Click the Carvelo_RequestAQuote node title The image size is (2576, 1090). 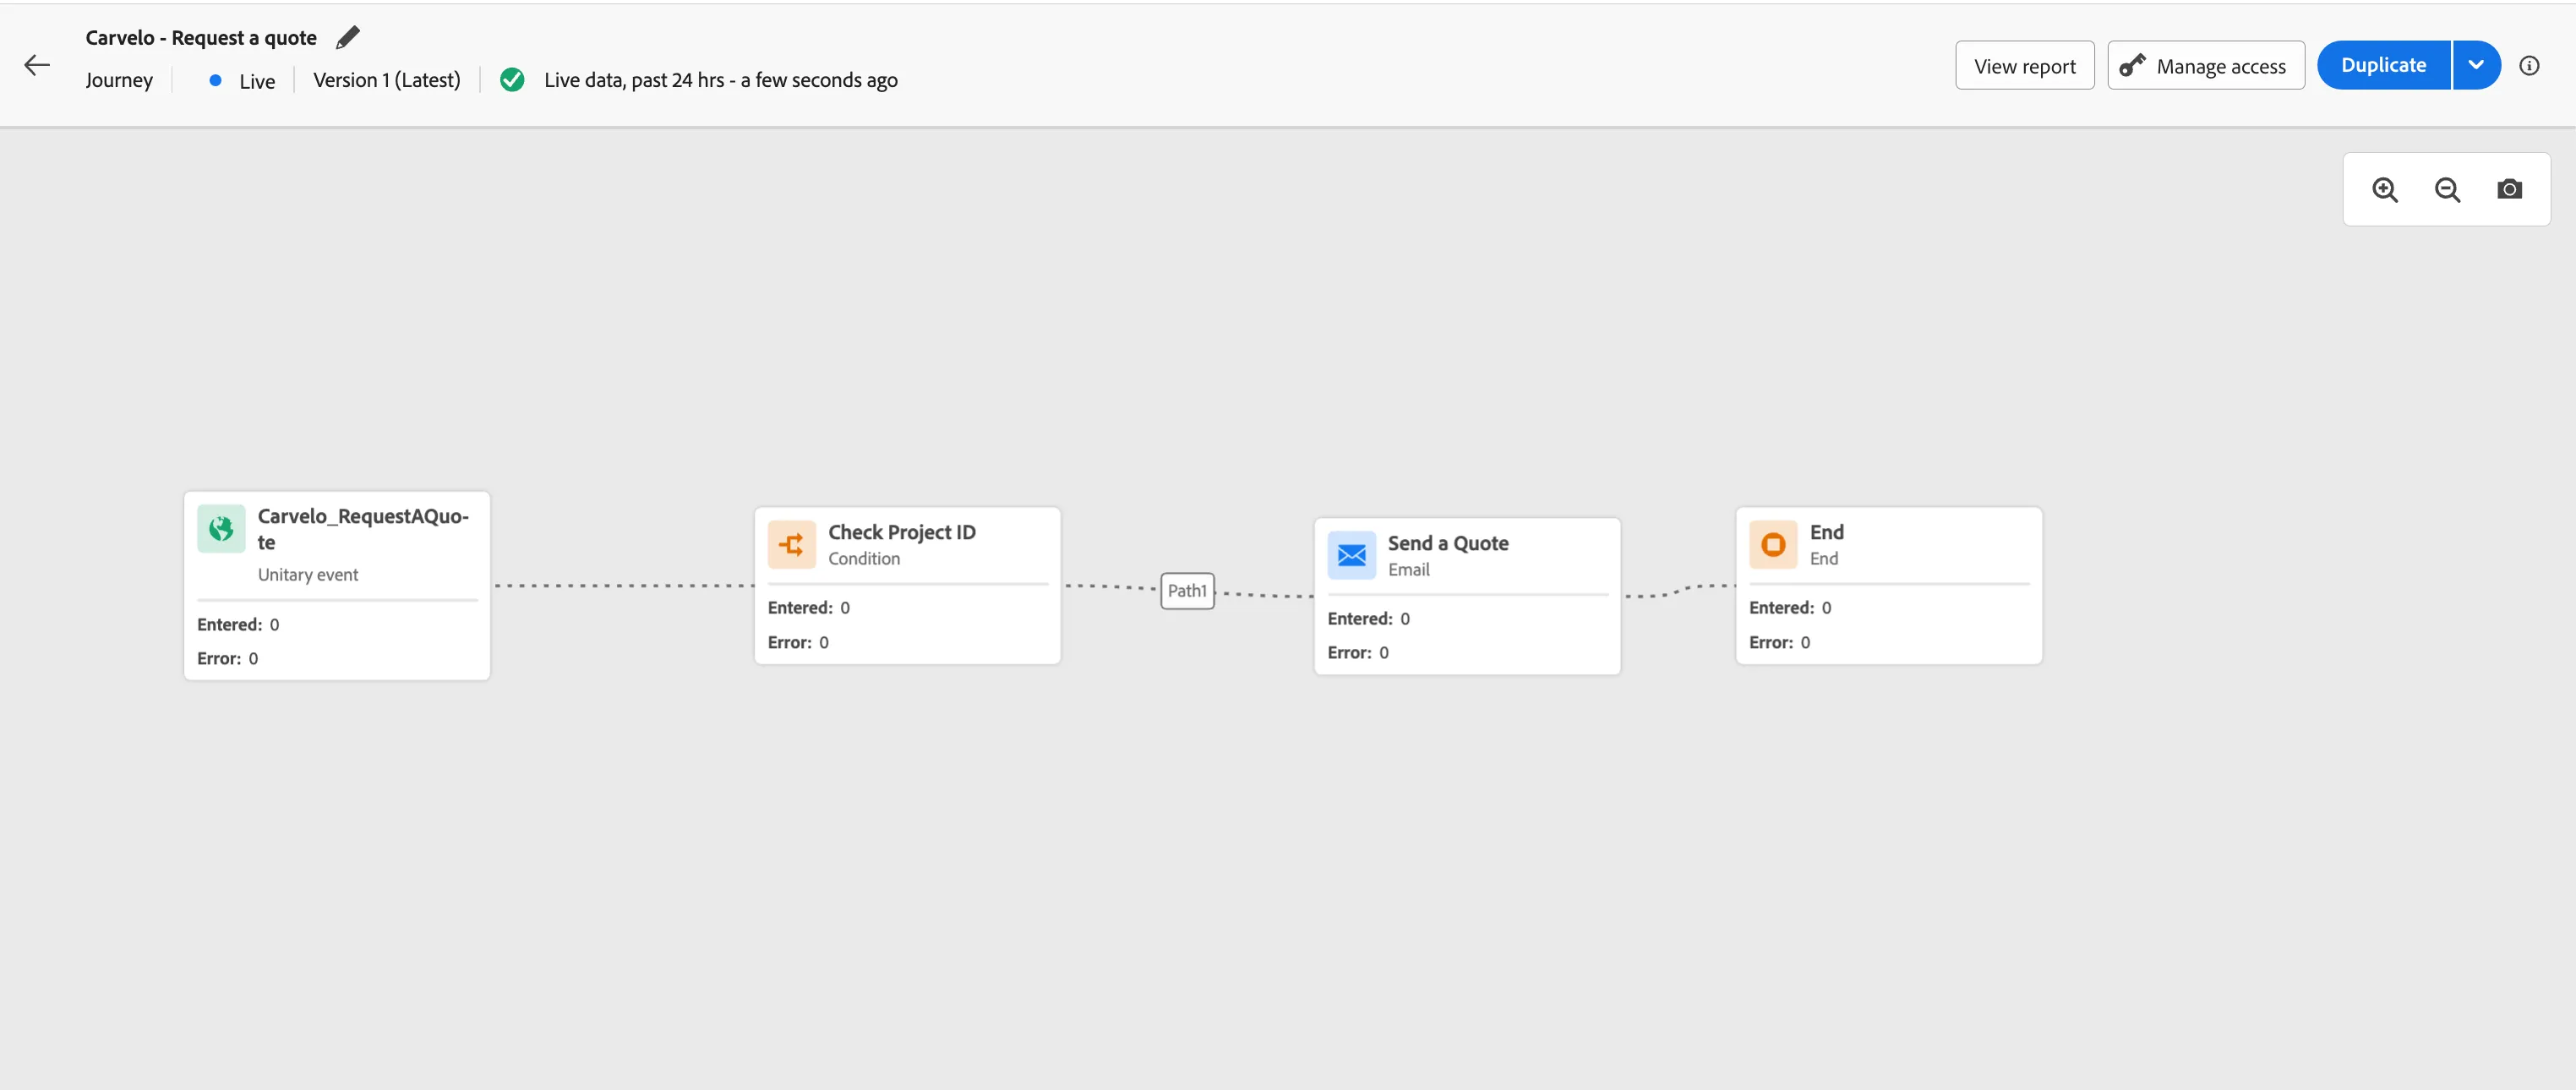coord(363,529)
